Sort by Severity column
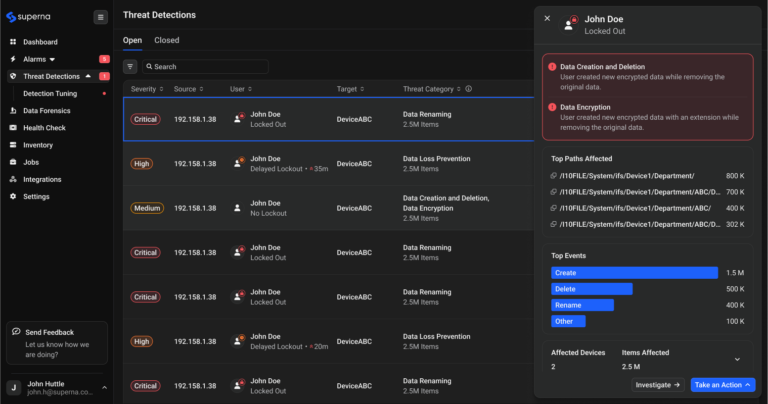 [x=147, y=89]
